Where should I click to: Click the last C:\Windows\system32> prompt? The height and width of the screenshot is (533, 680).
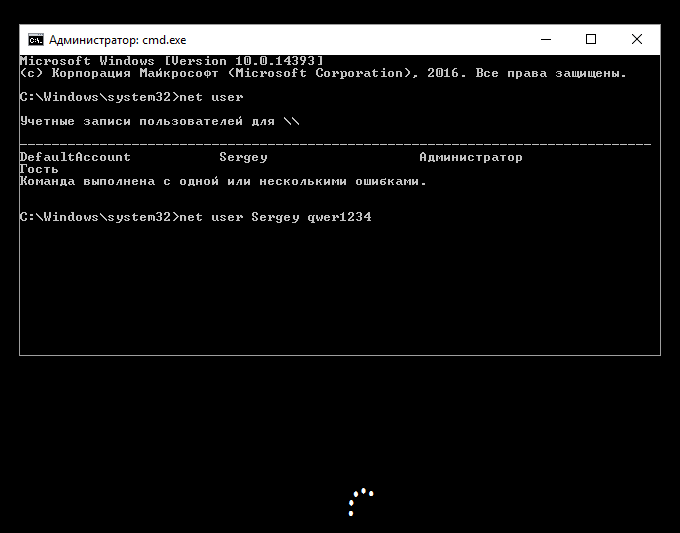99,217
